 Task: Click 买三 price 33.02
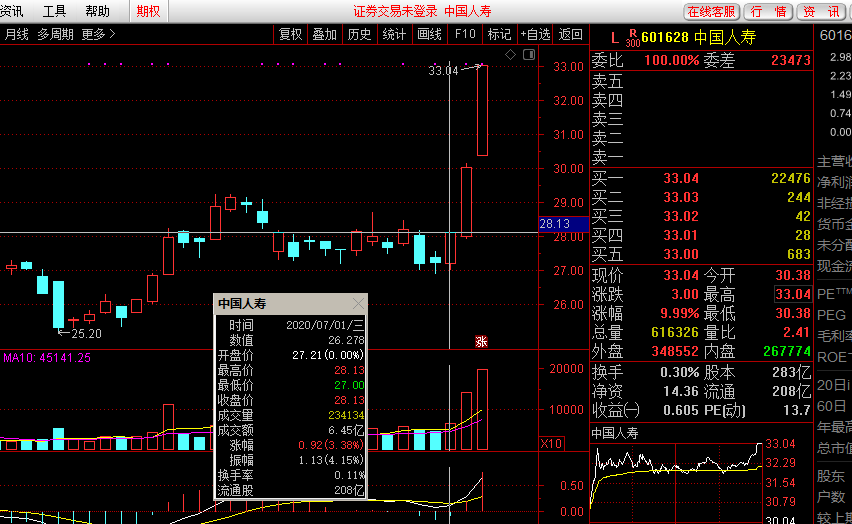[x=681, y=216]
